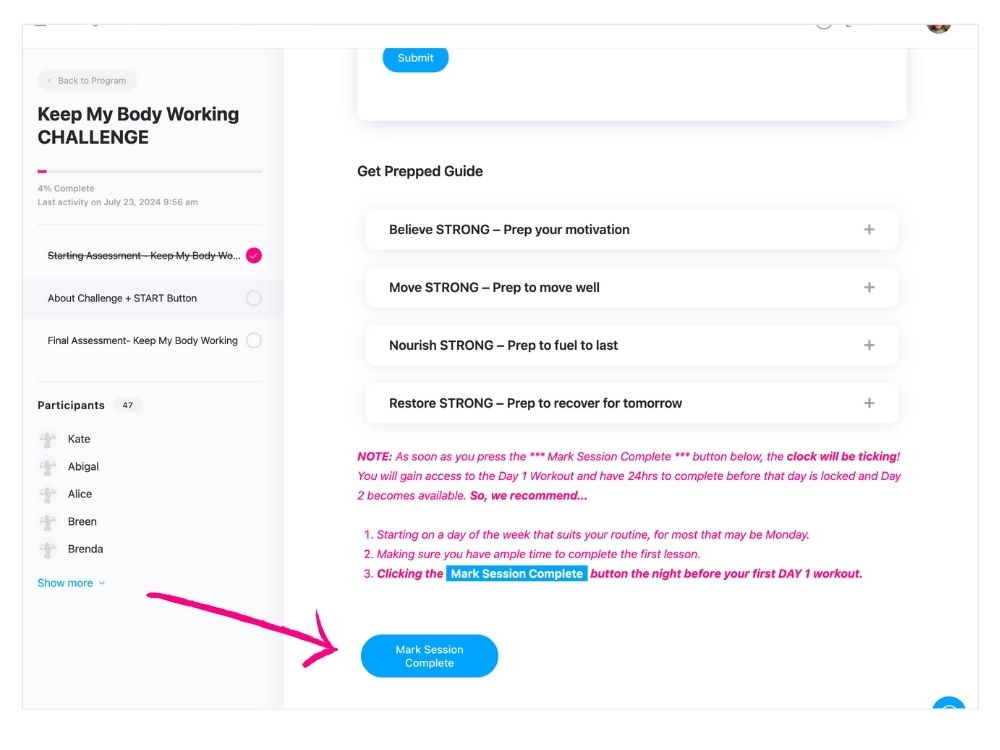This screenshot has width=1000, height=750.
Task: Click Alice's participant avatar icon
Action: click(x=47, y=494)
